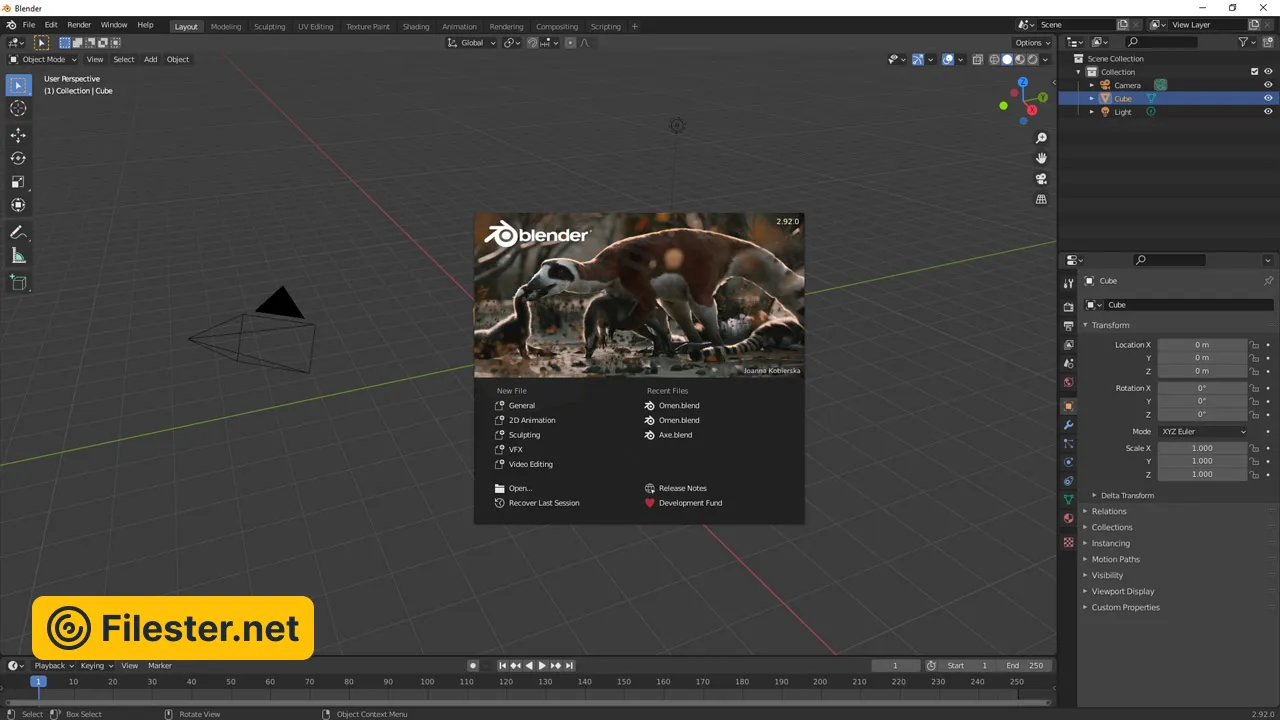Select the Annotate pencil tool
This screenshot has width=1280, height=720.
(18, 232)
